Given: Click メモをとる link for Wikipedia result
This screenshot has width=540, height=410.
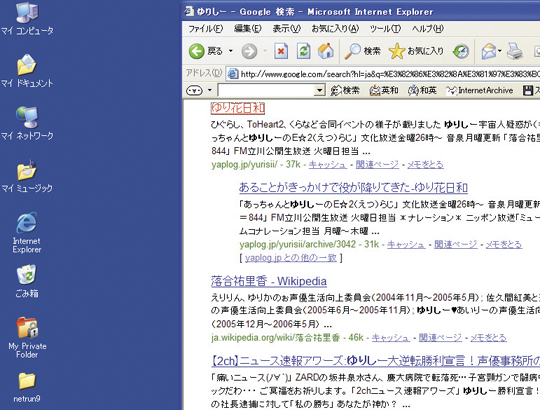Looking at the screenshot, I should pyautogui.click(x=488, y=338).
